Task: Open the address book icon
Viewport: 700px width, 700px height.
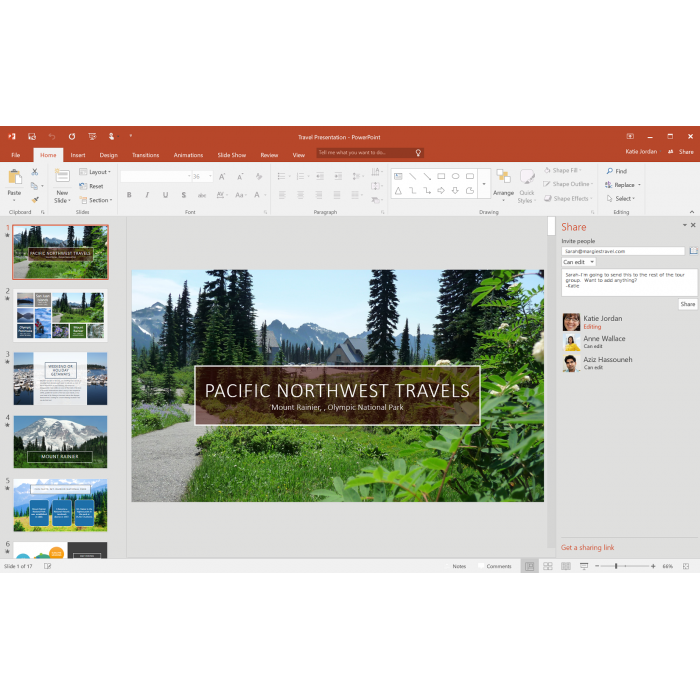Action: click(693, 251)
